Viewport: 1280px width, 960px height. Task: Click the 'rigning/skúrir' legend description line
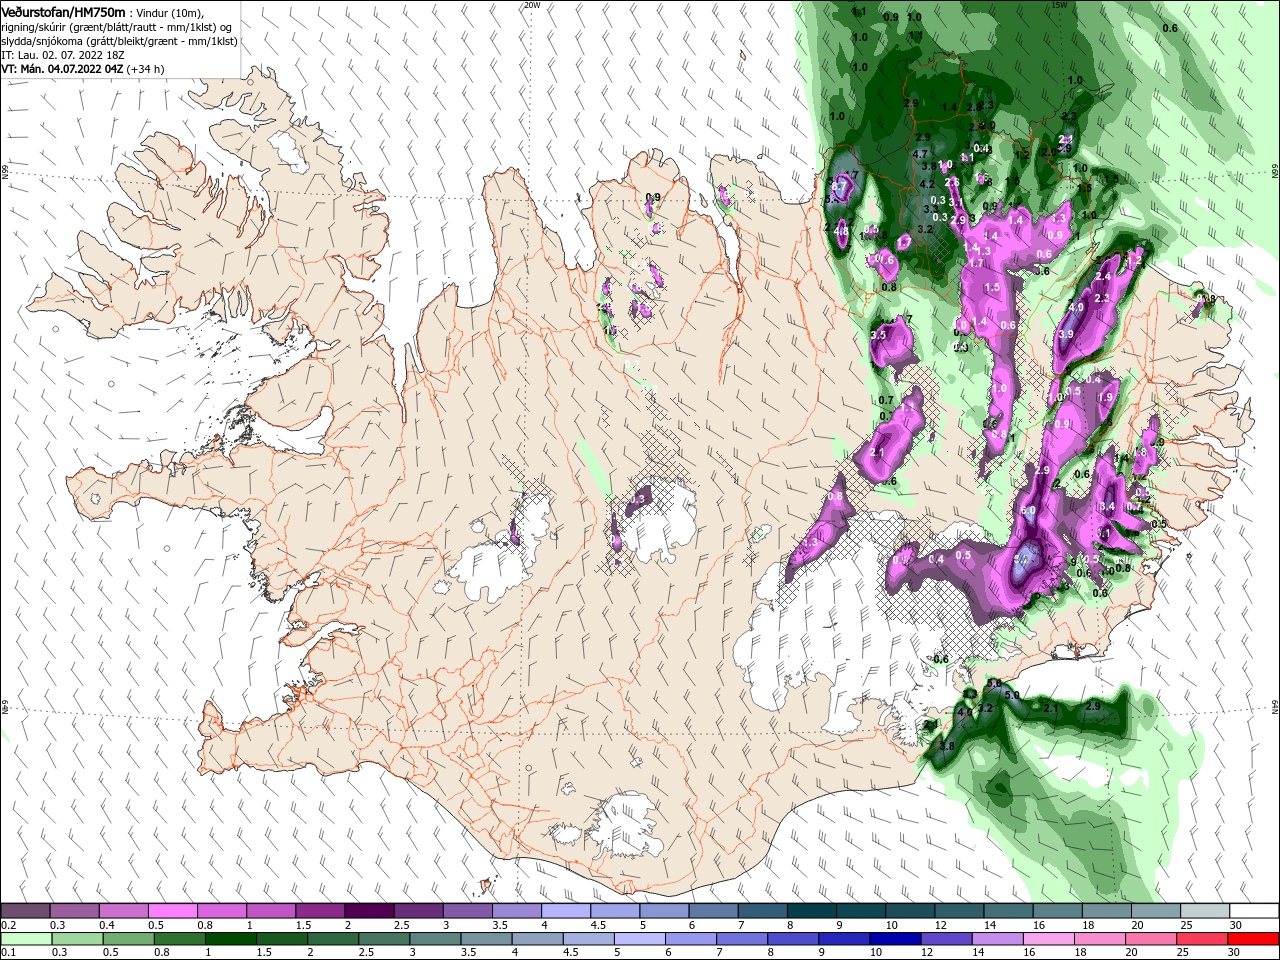117,27
